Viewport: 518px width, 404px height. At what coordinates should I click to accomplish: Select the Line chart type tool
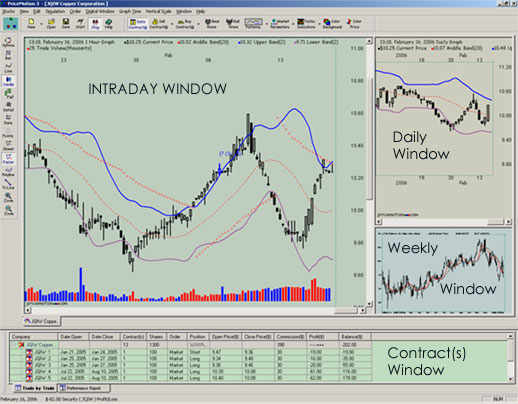[x=8, y=68]
